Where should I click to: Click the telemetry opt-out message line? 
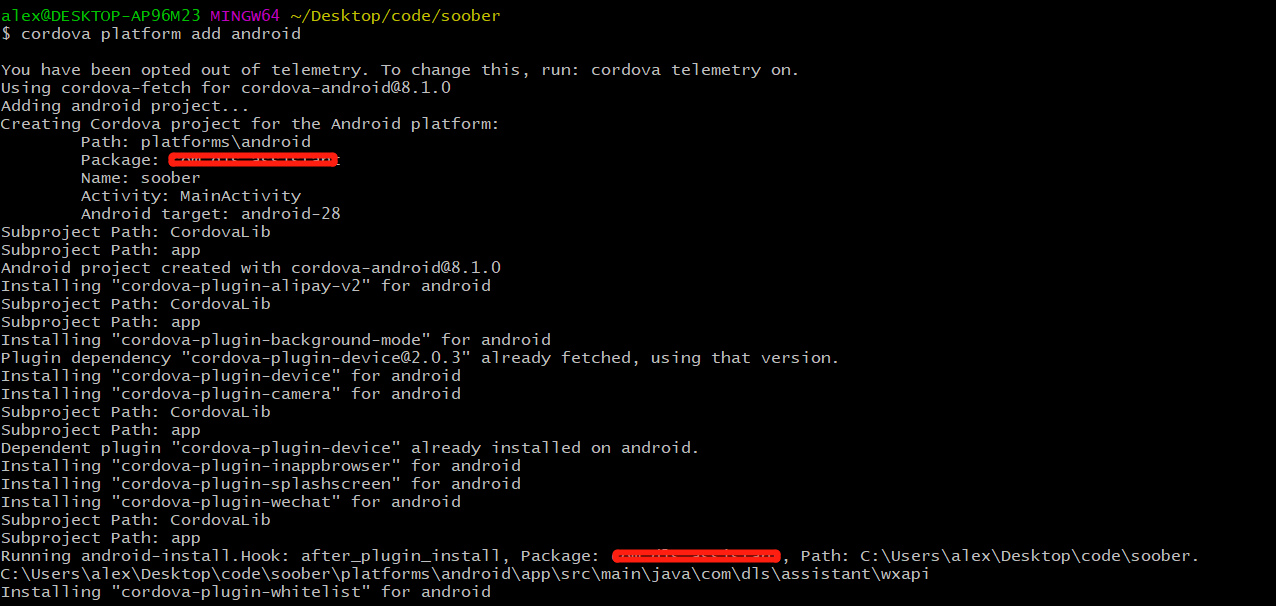click(400, 70)
